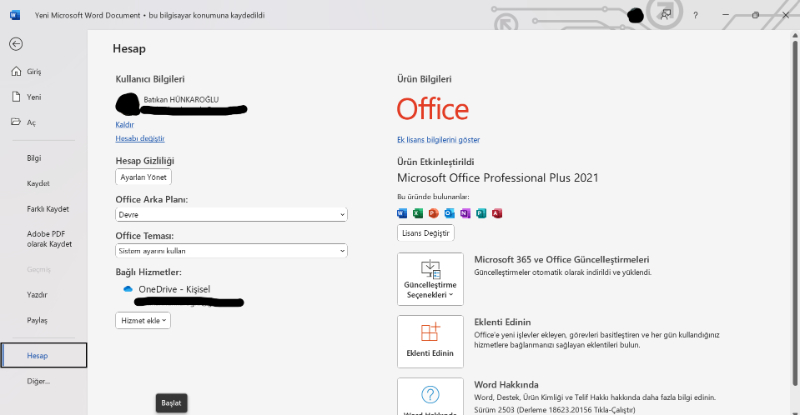
Task: Click the Ürün Etkinleştirildi heading
Action: pos(435,162)
